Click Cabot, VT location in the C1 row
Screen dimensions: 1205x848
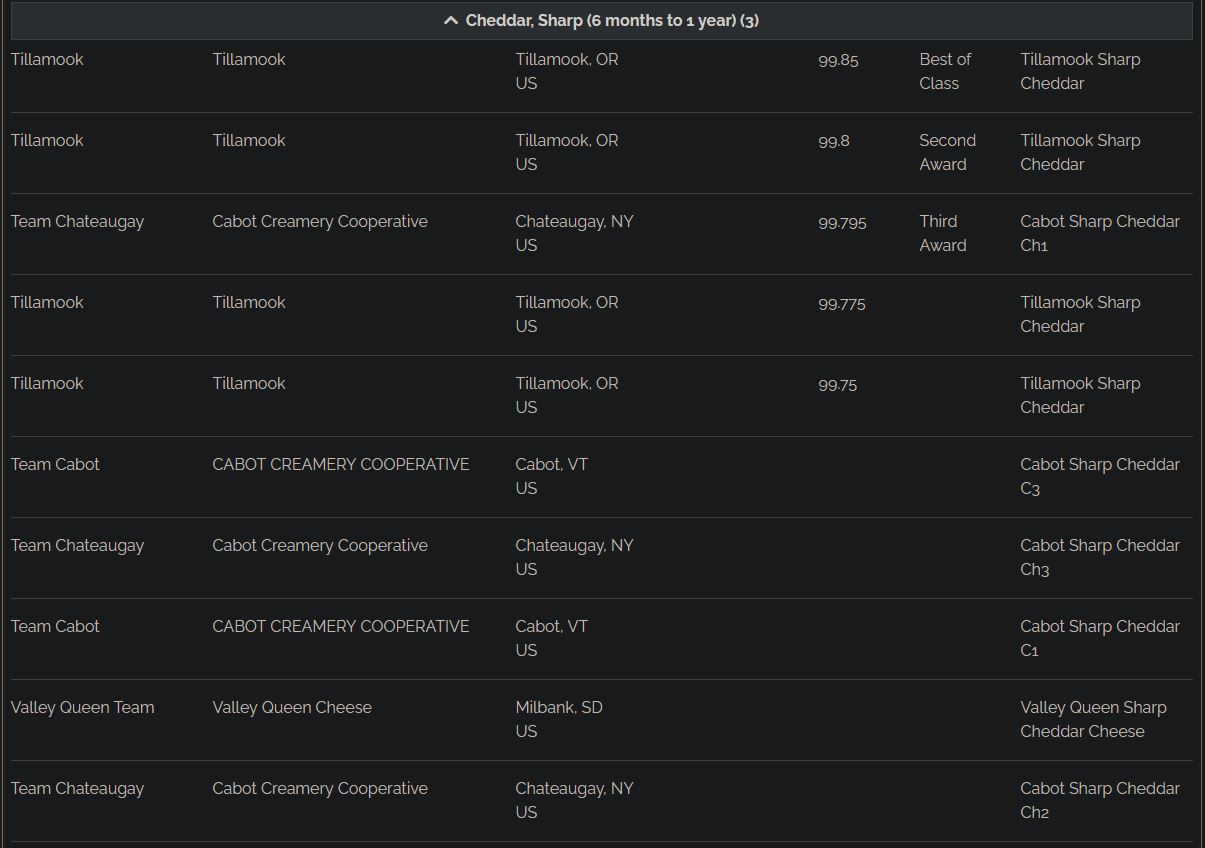(551, 638)
